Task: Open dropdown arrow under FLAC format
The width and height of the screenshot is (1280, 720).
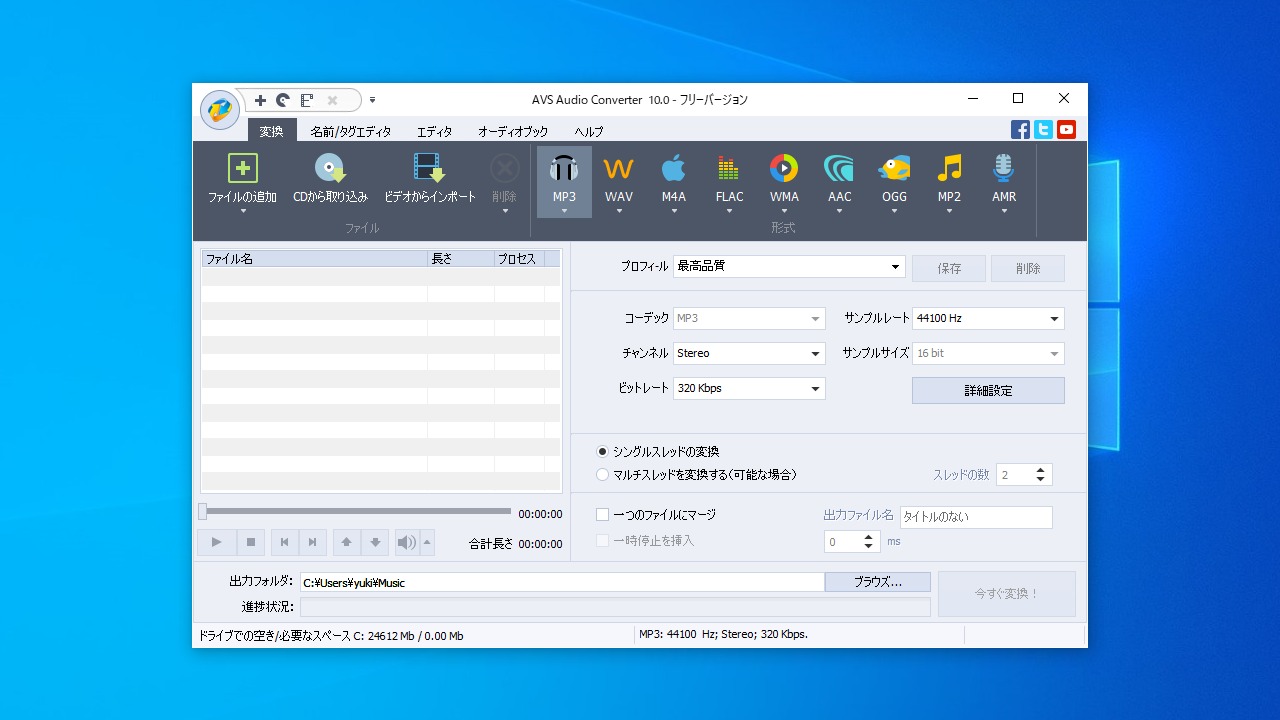Action: (729, 211)
